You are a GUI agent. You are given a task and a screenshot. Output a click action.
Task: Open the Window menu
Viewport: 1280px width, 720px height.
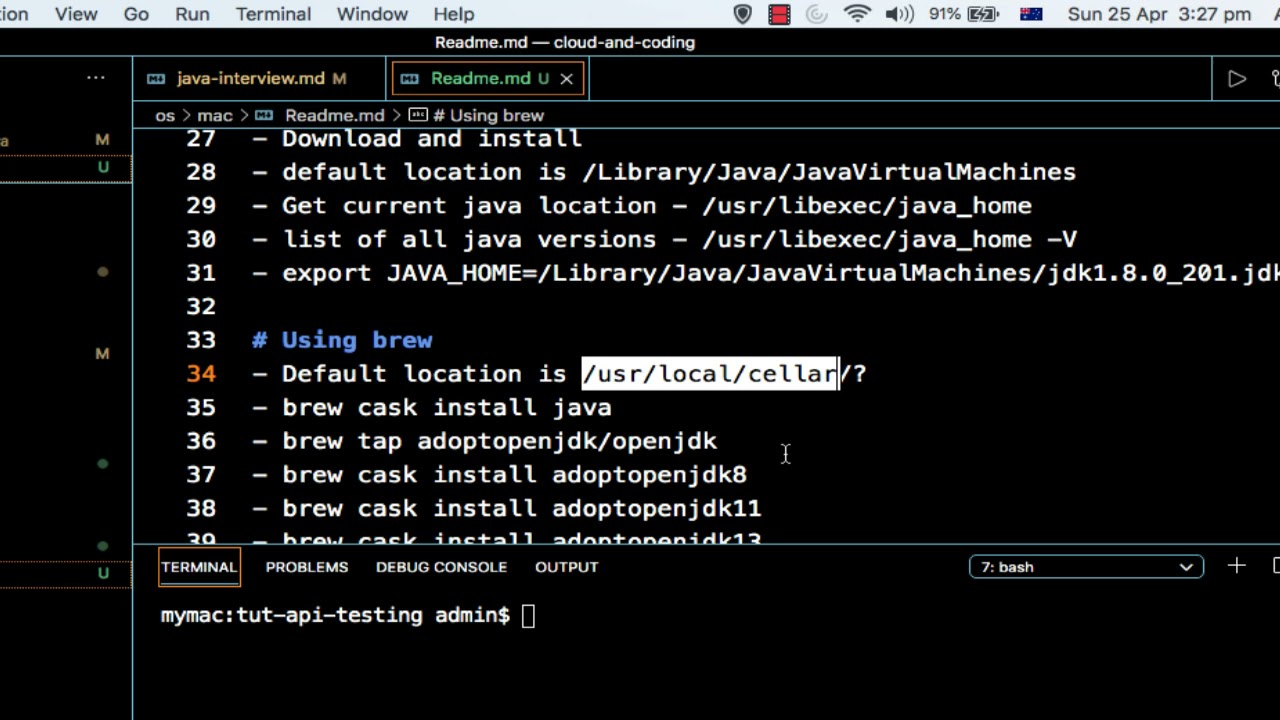coord(372,14)
